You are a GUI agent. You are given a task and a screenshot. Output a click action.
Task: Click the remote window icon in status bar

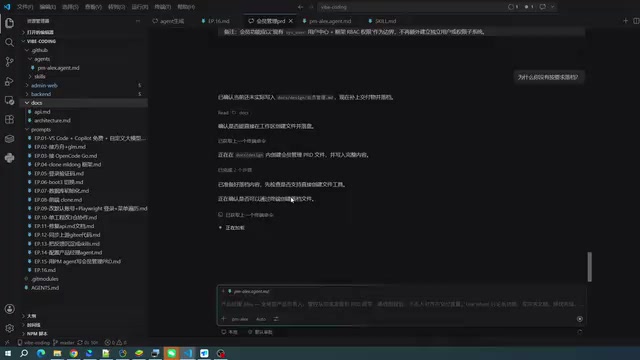[x=7, y=342]
